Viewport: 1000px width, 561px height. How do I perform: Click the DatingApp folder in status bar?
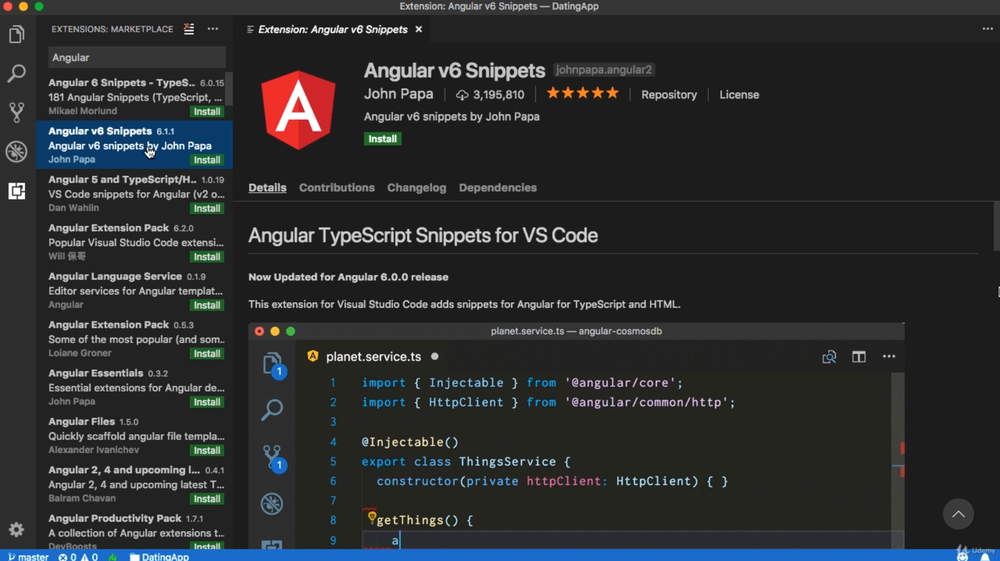[x=159, y=557]
